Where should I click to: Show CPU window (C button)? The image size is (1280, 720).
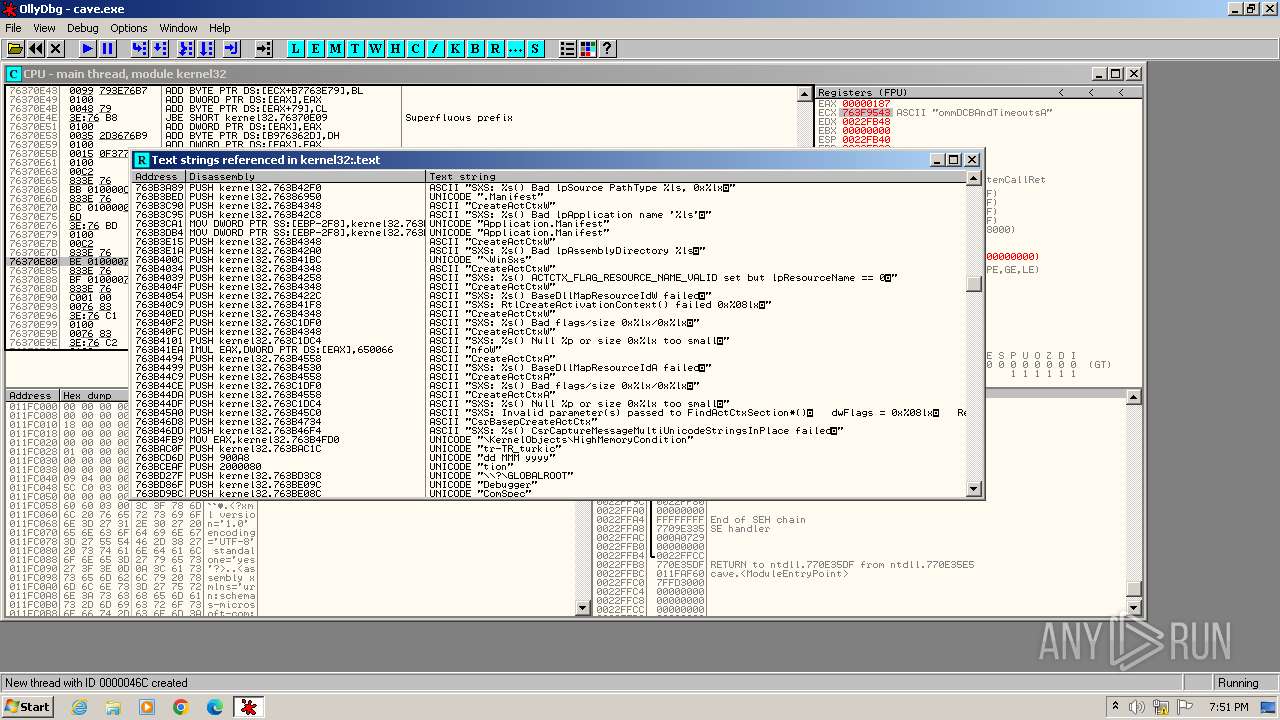416,48
